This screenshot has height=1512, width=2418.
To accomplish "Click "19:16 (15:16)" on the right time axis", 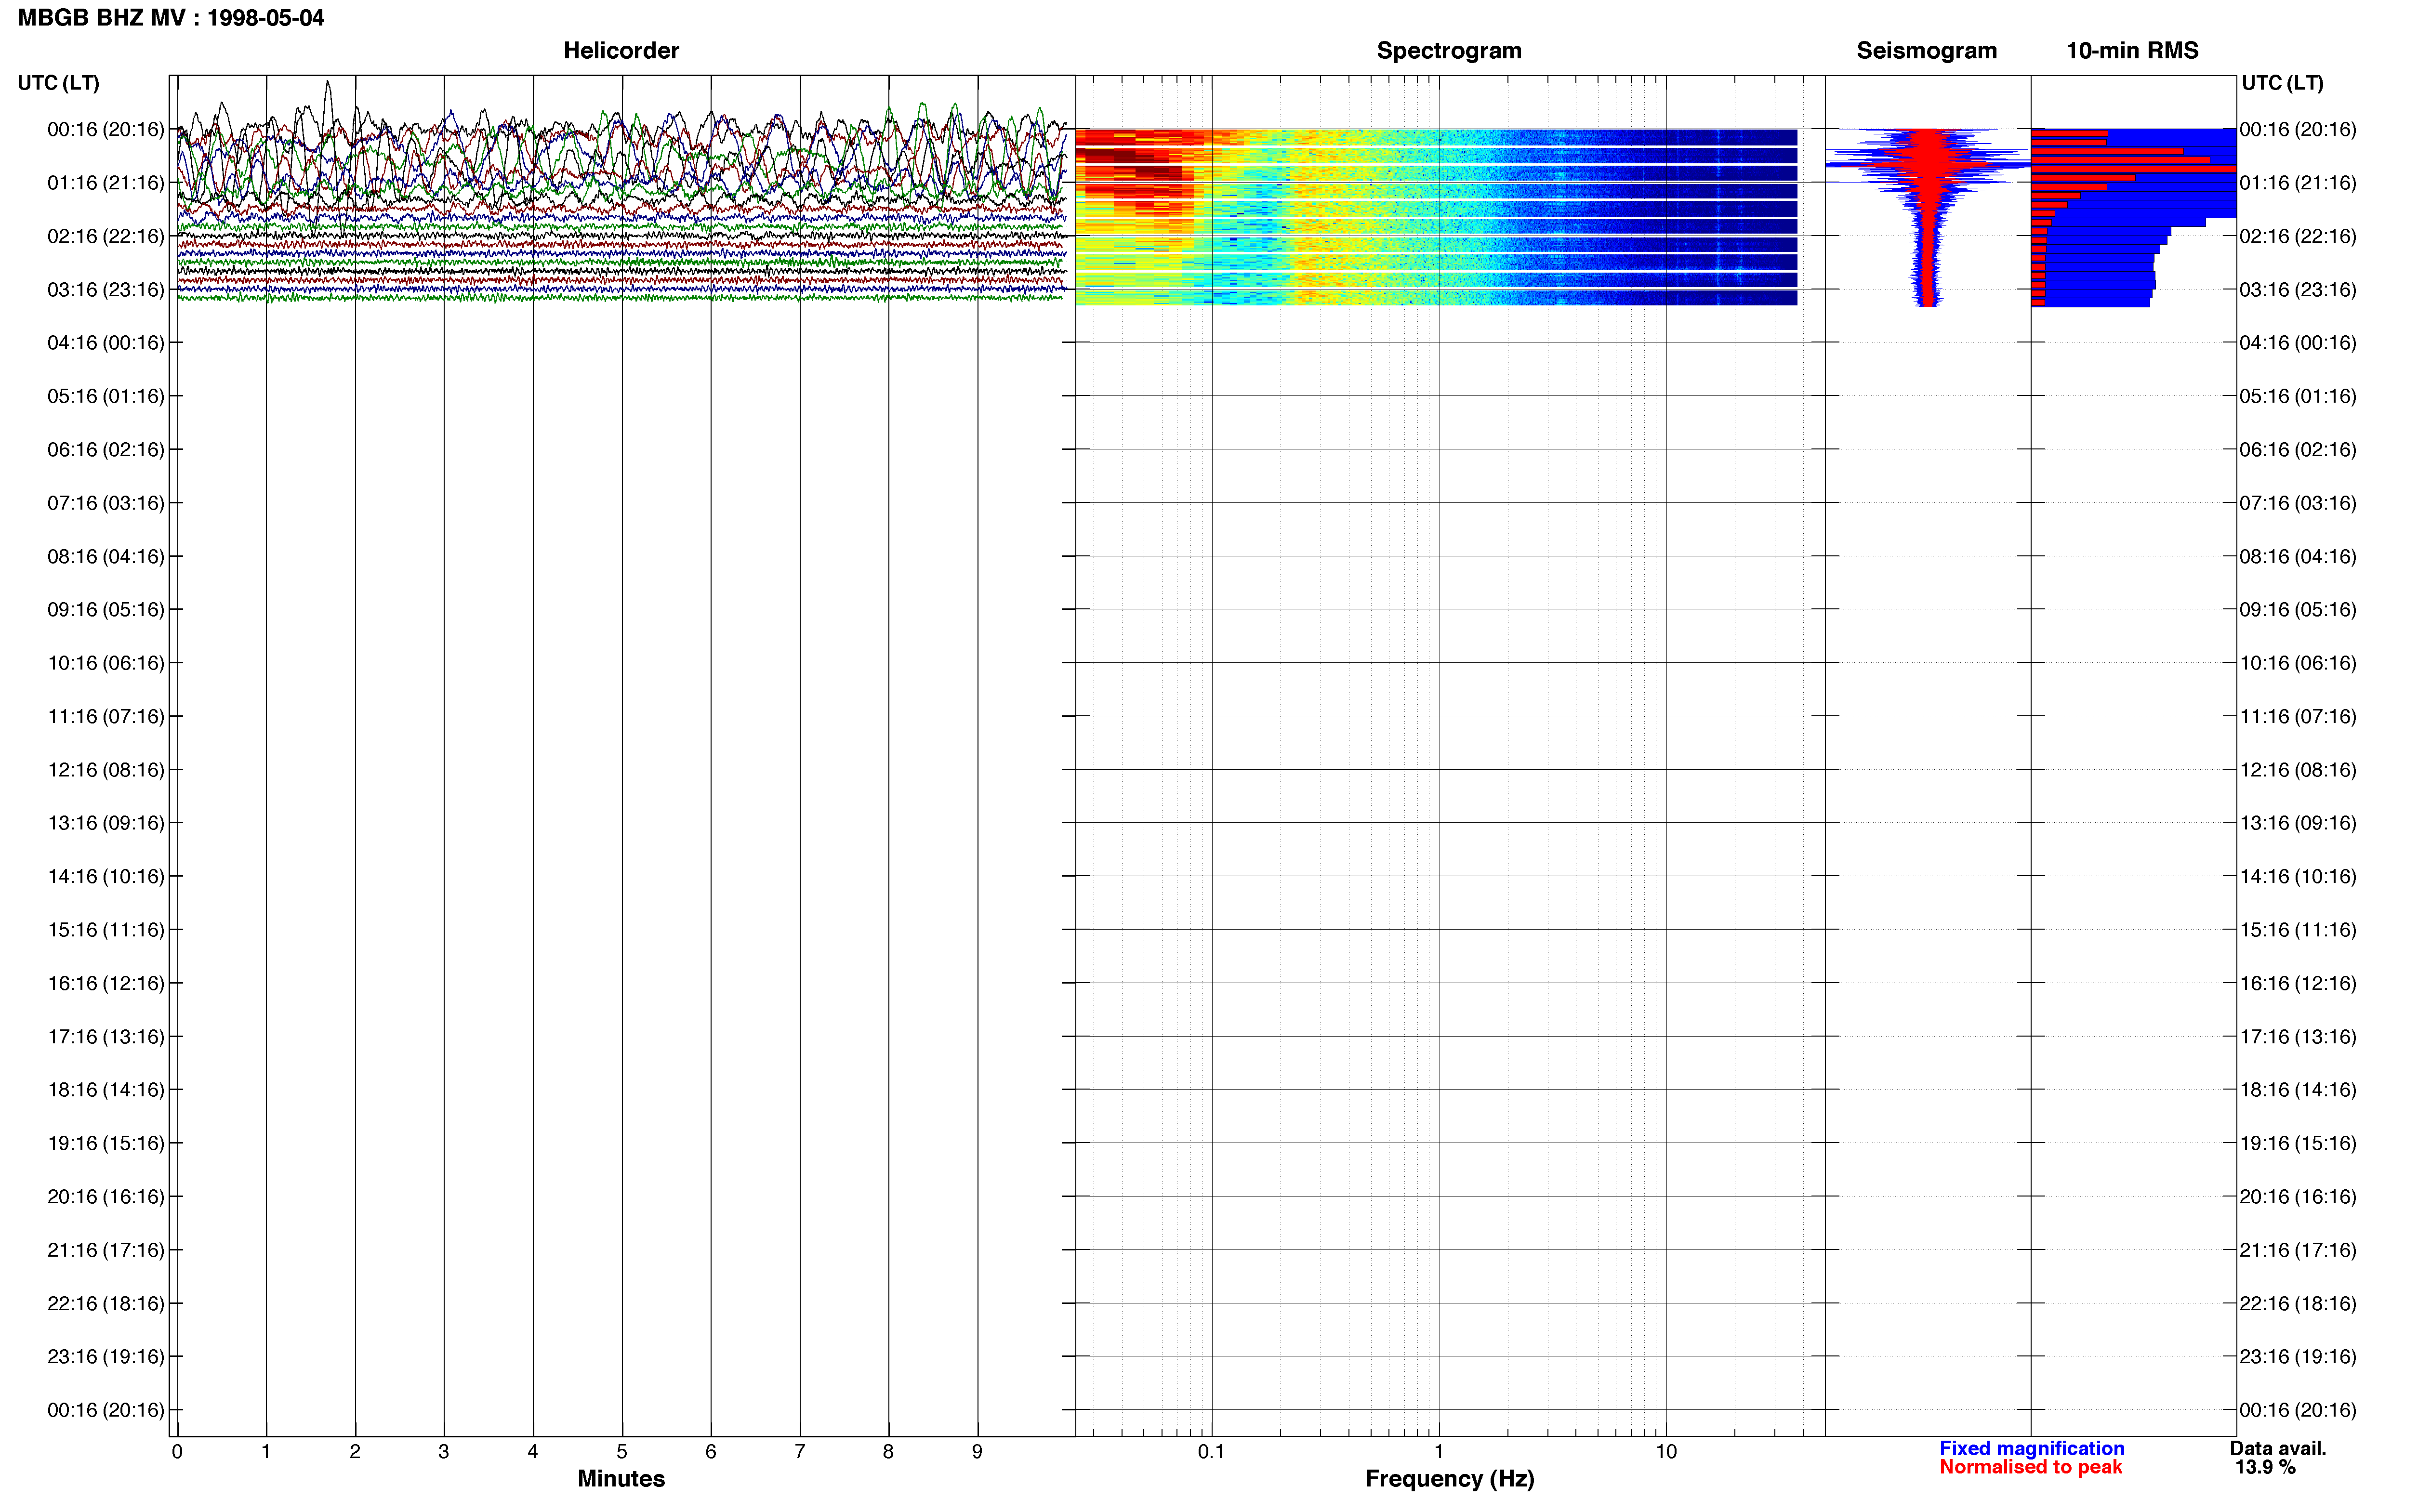I will [x=2298, y=1143].
